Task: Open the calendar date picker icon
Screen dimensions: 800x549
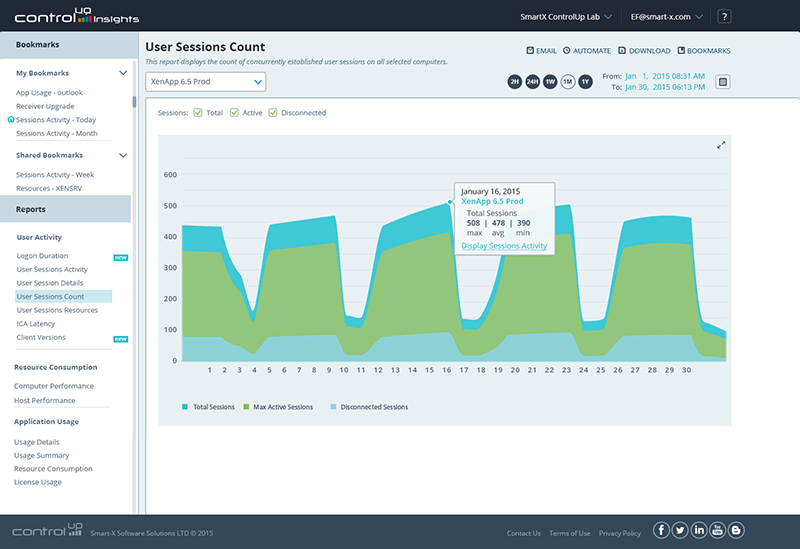Action: [x=722, y=82]
